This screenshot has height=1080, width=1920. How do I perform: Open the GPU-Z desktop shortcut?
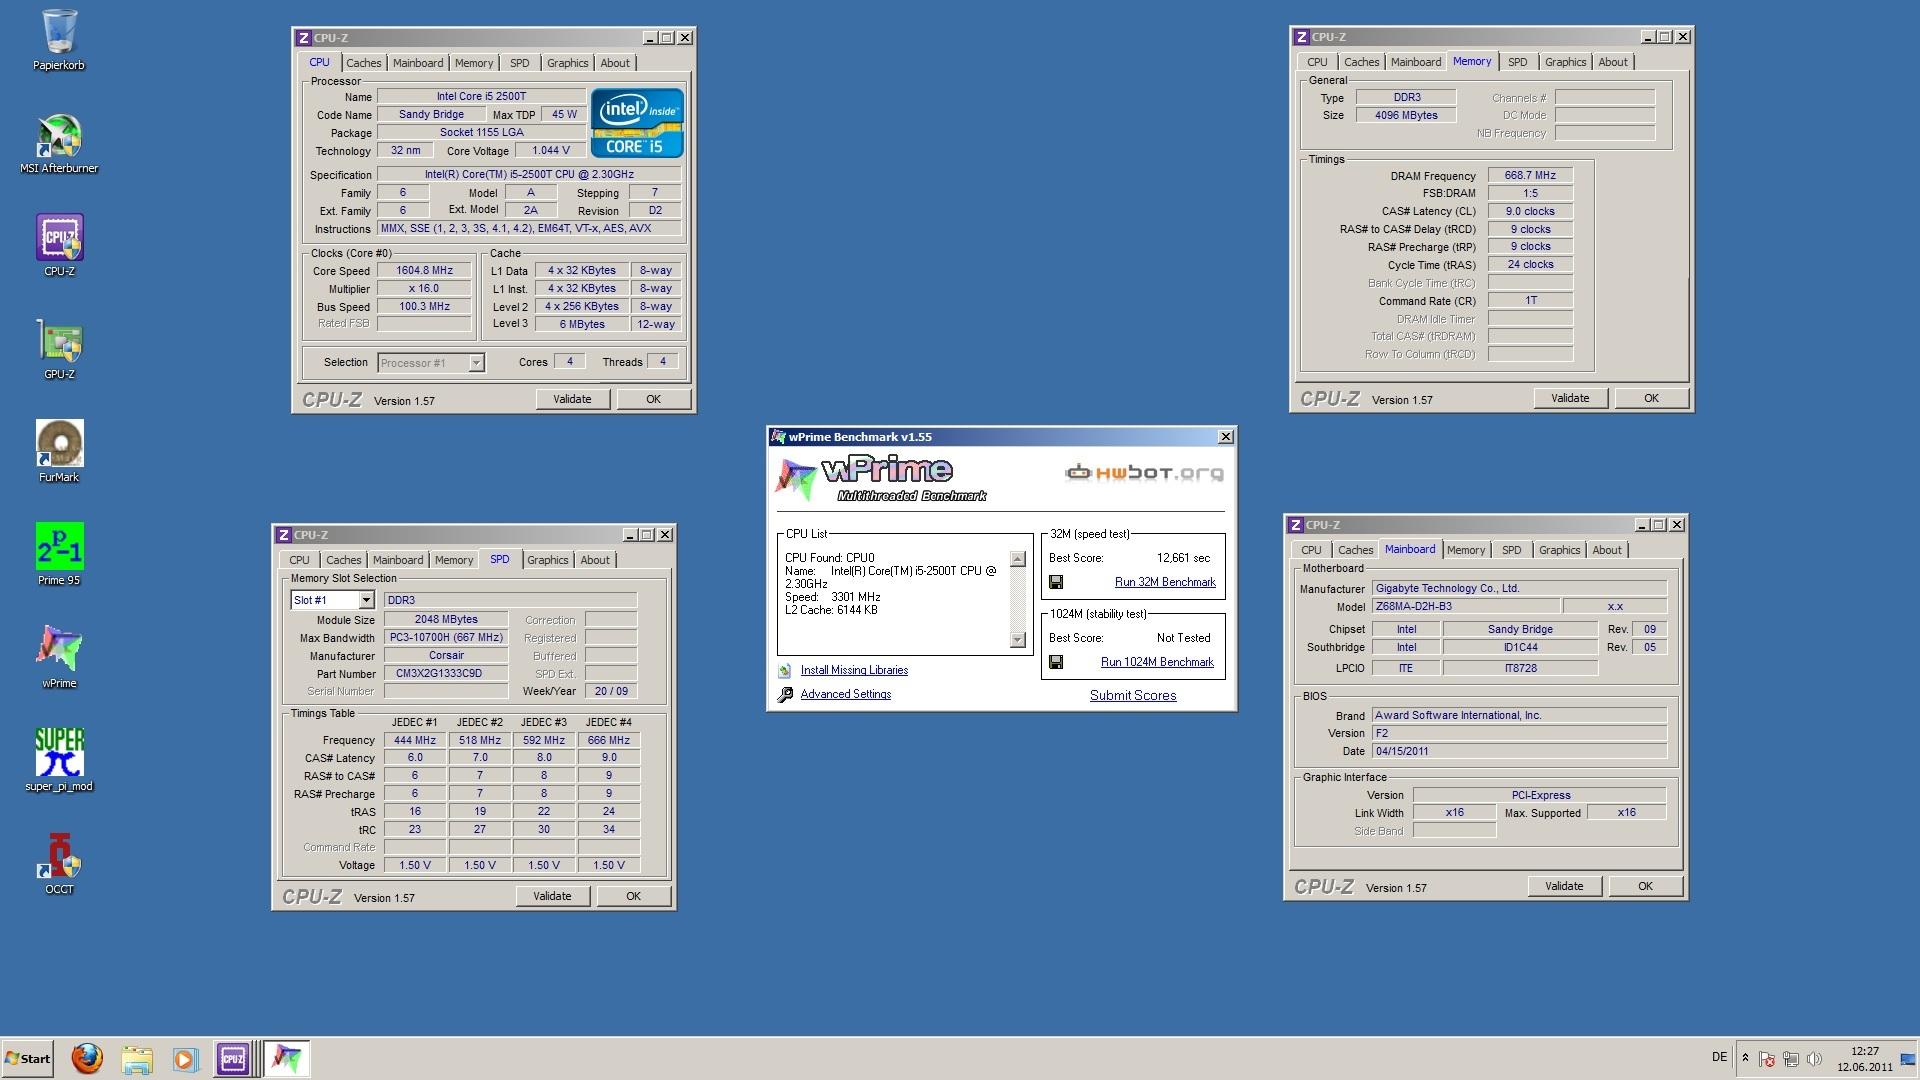[x=59, y=349]
